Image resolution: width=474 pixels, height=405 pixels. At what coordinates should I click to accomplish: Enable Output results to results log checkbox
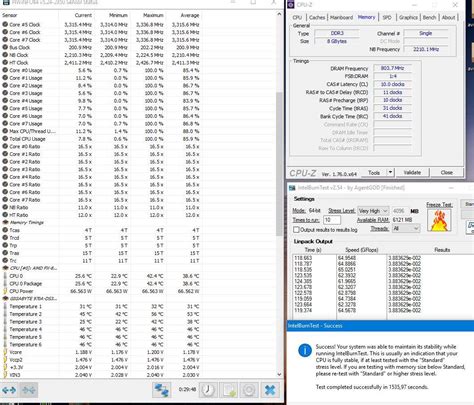point(296,230)
